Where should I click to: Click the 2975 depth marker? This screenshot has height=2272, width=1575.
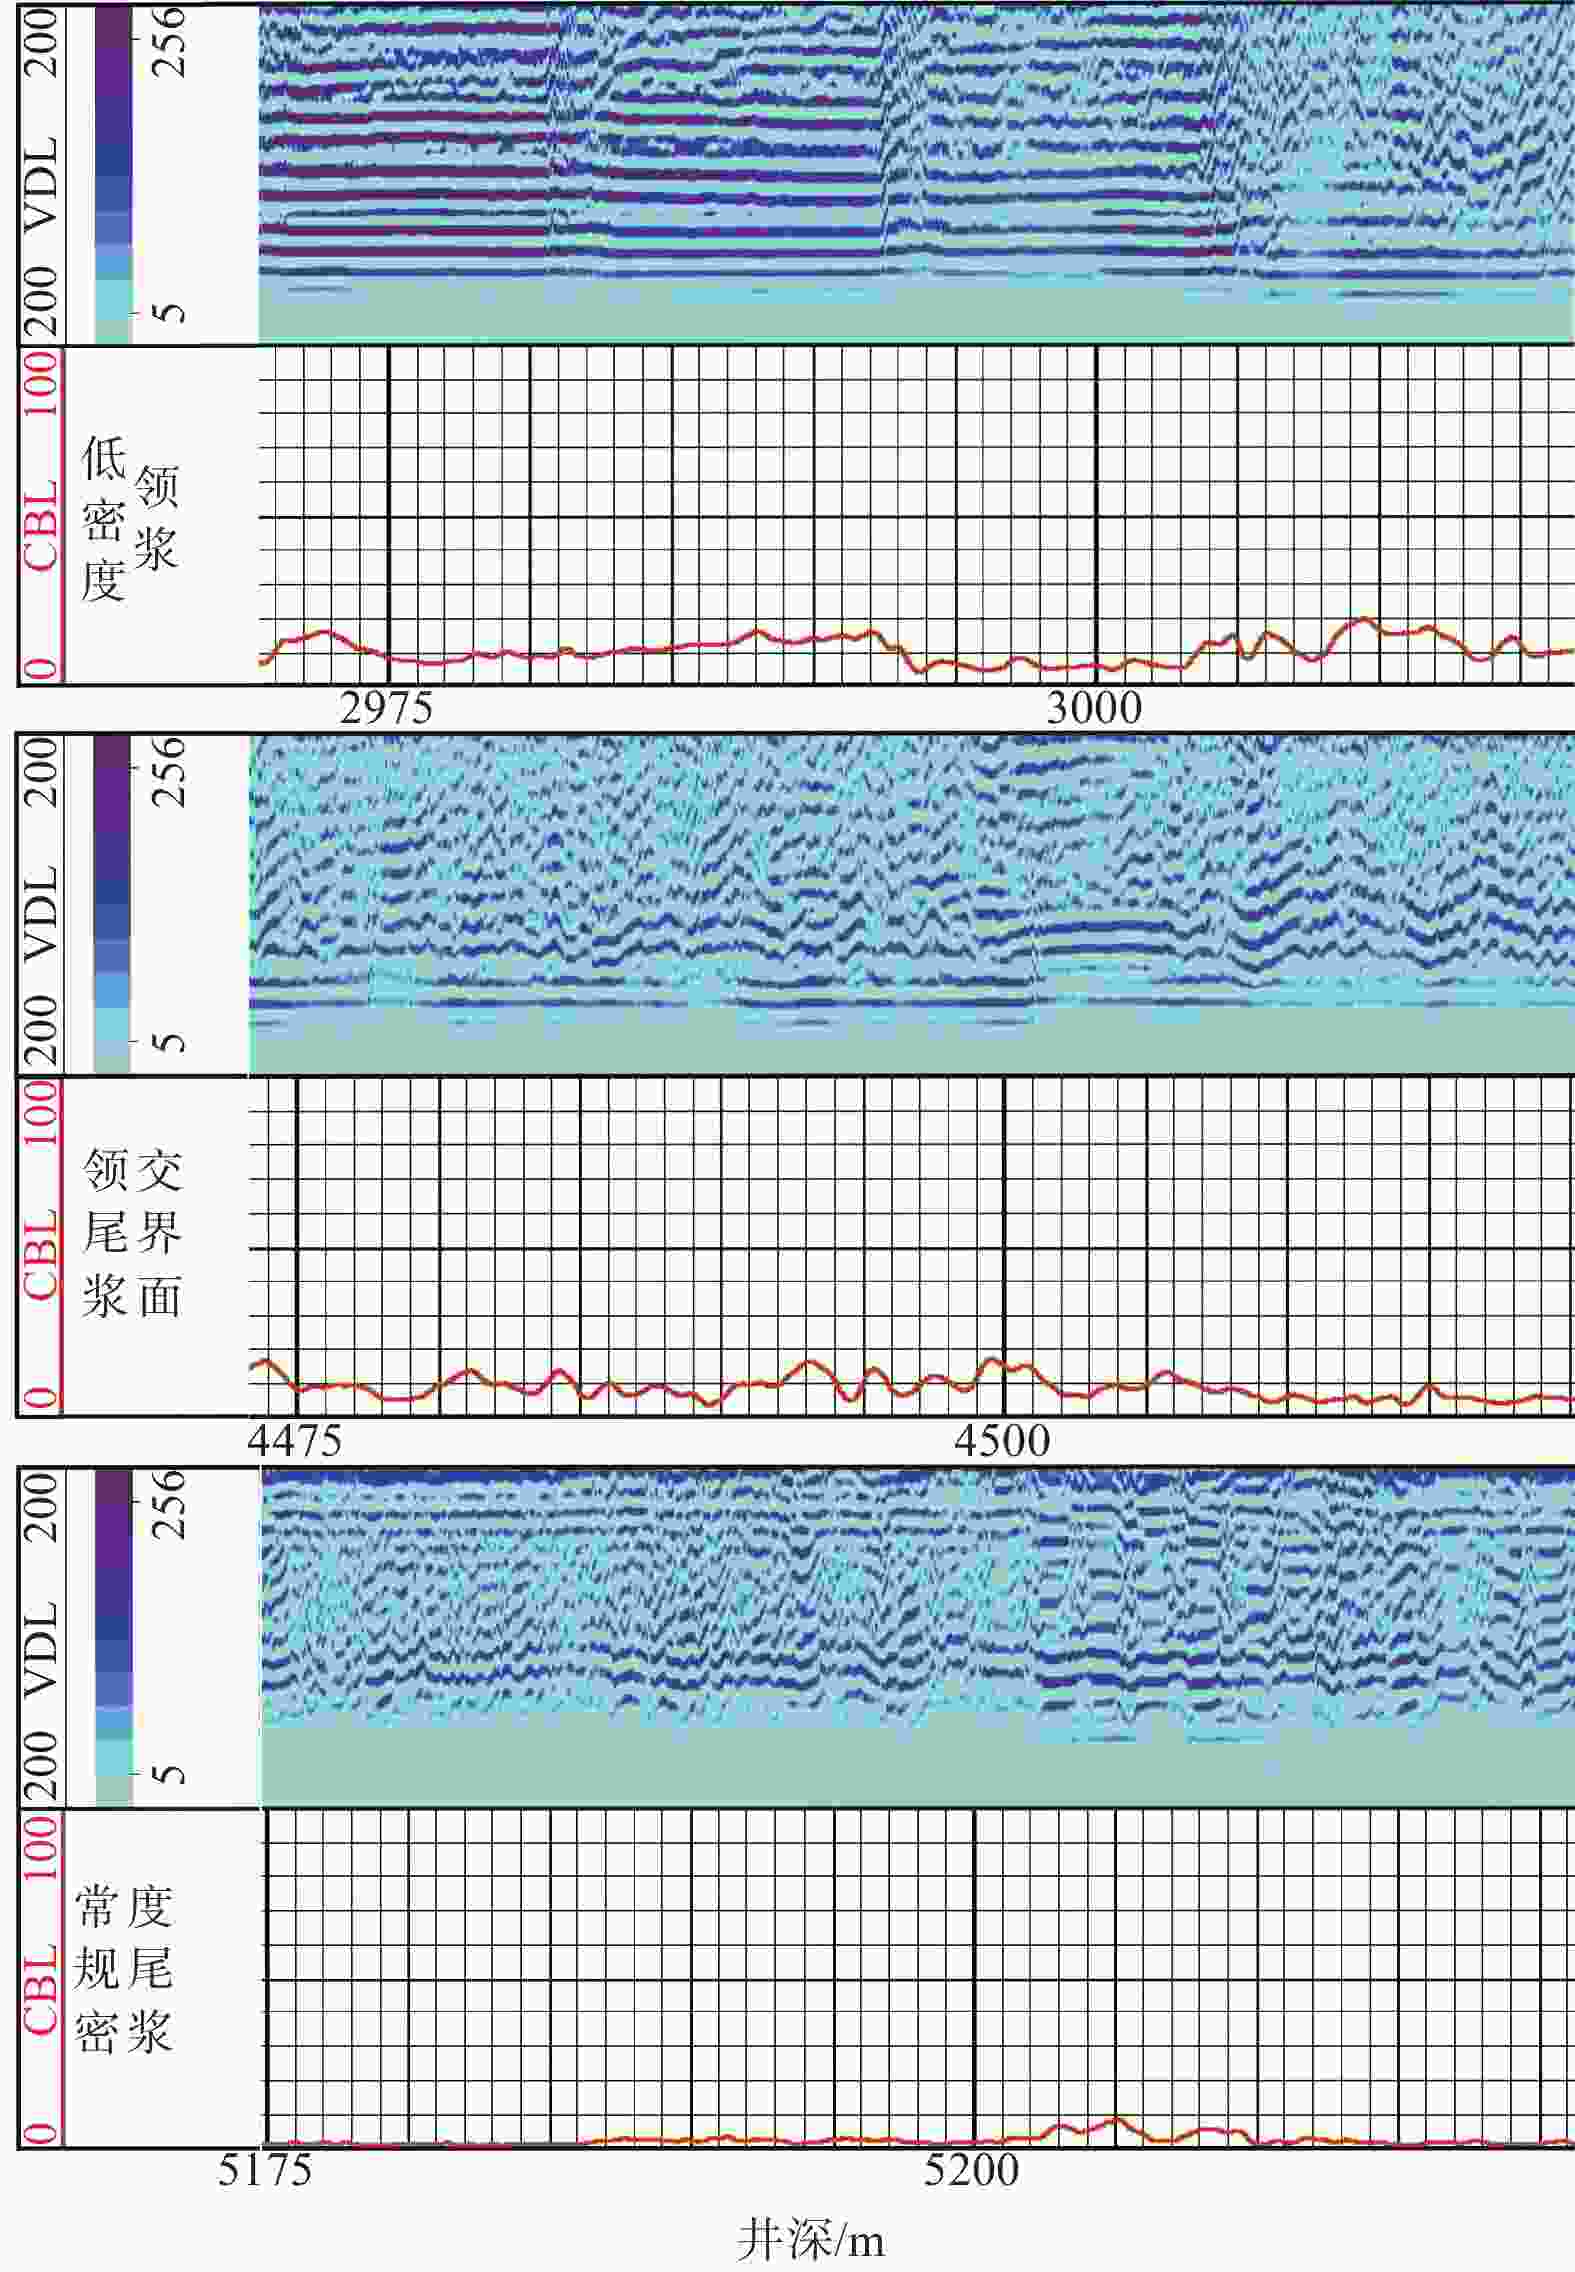coord(386,708)
